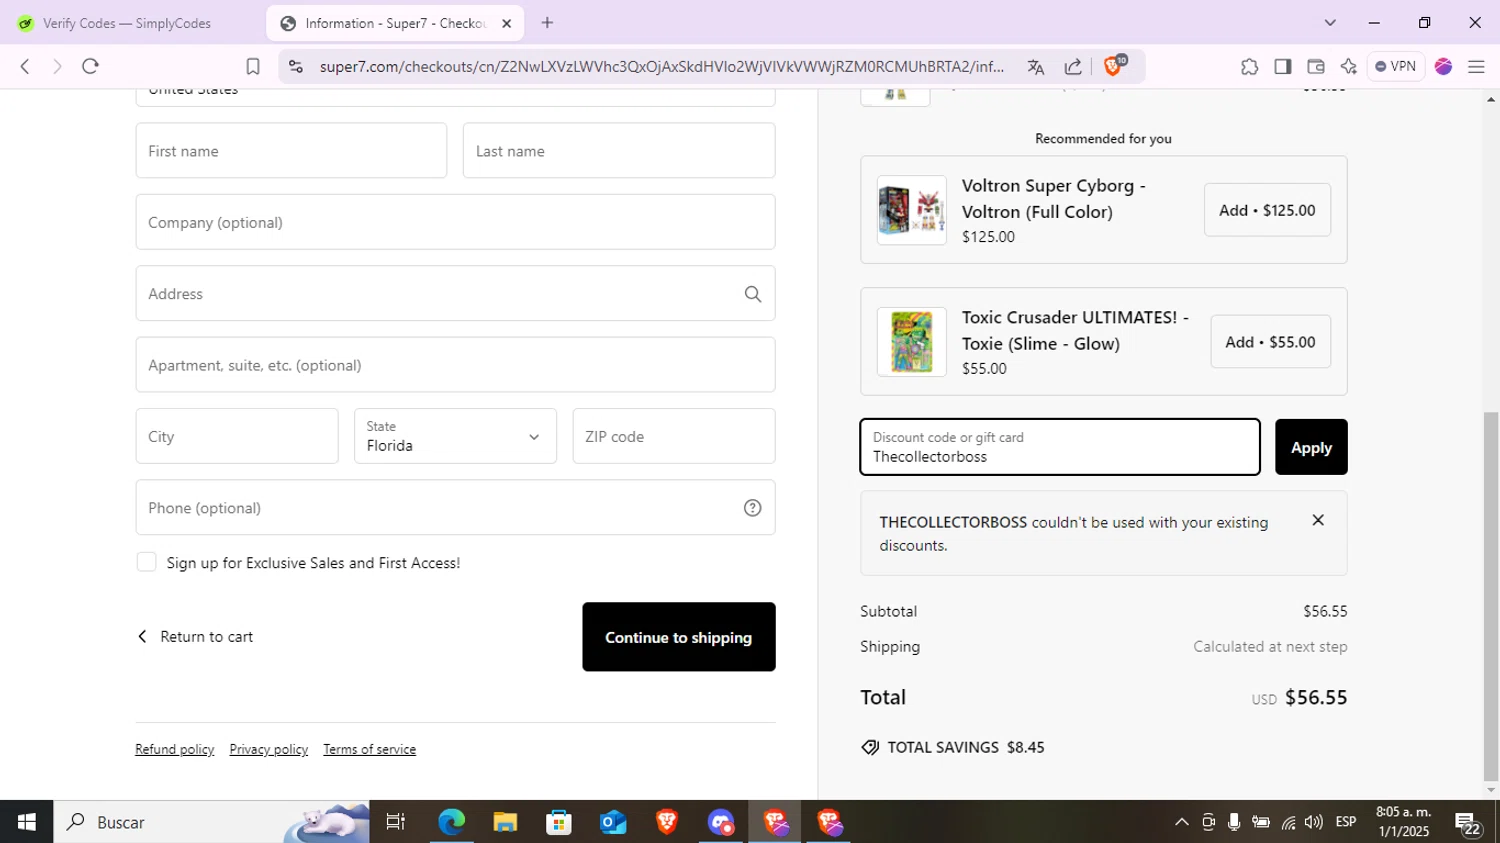Screen dimensions: 1500x843
Task: Click the ZIP code input field
Action: click(674, 436)
